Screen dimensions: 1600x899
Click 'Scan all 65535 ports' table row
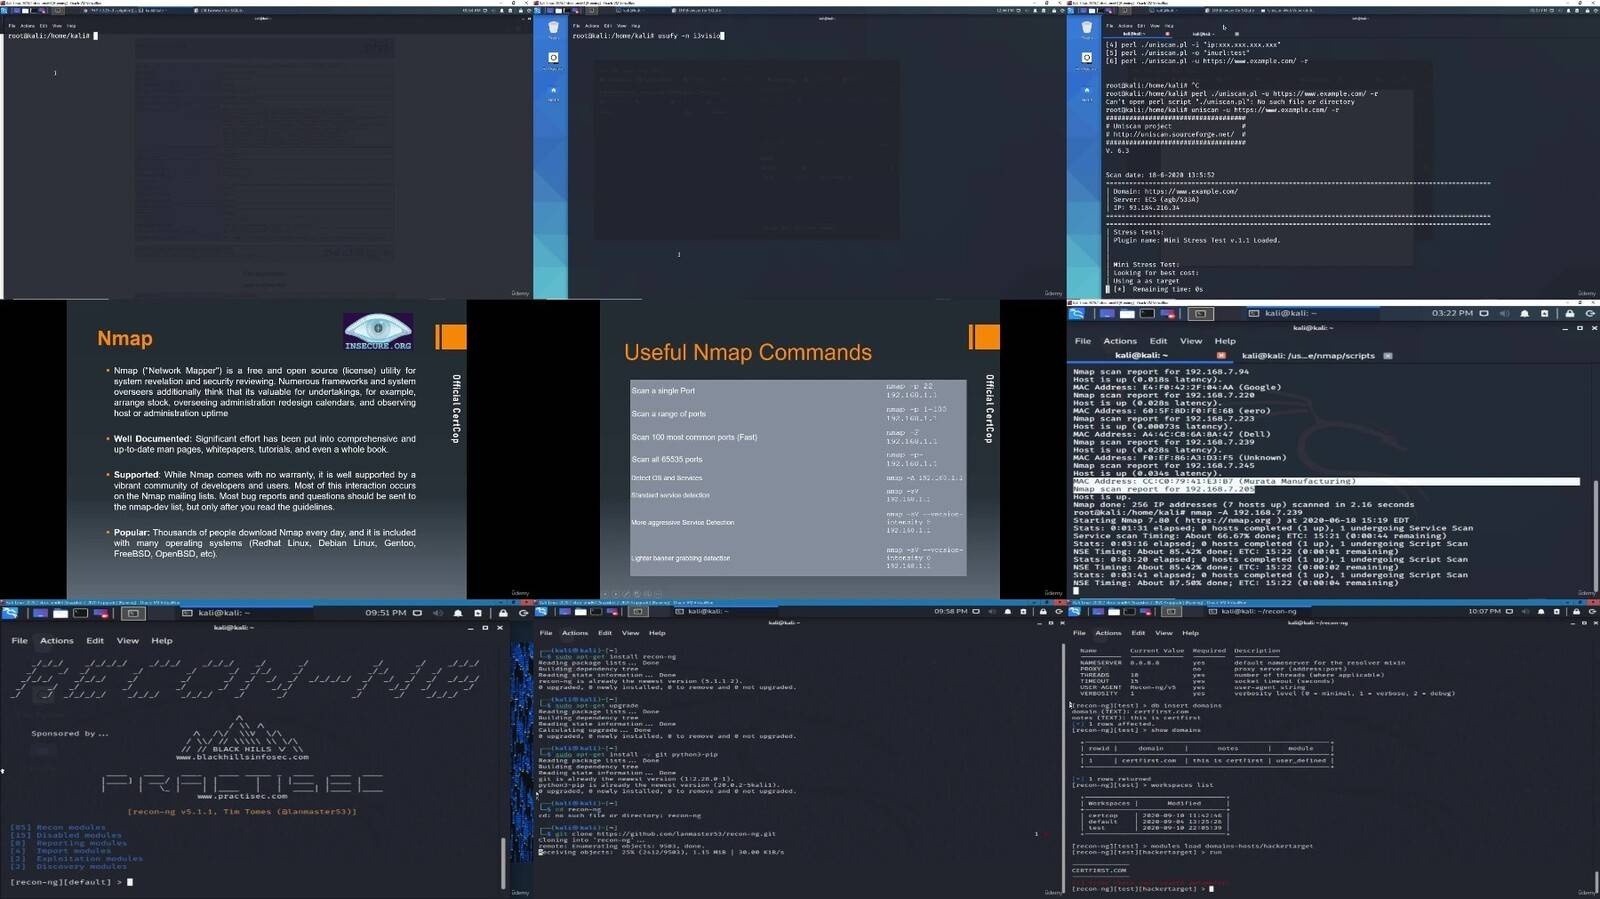[798, 459]
